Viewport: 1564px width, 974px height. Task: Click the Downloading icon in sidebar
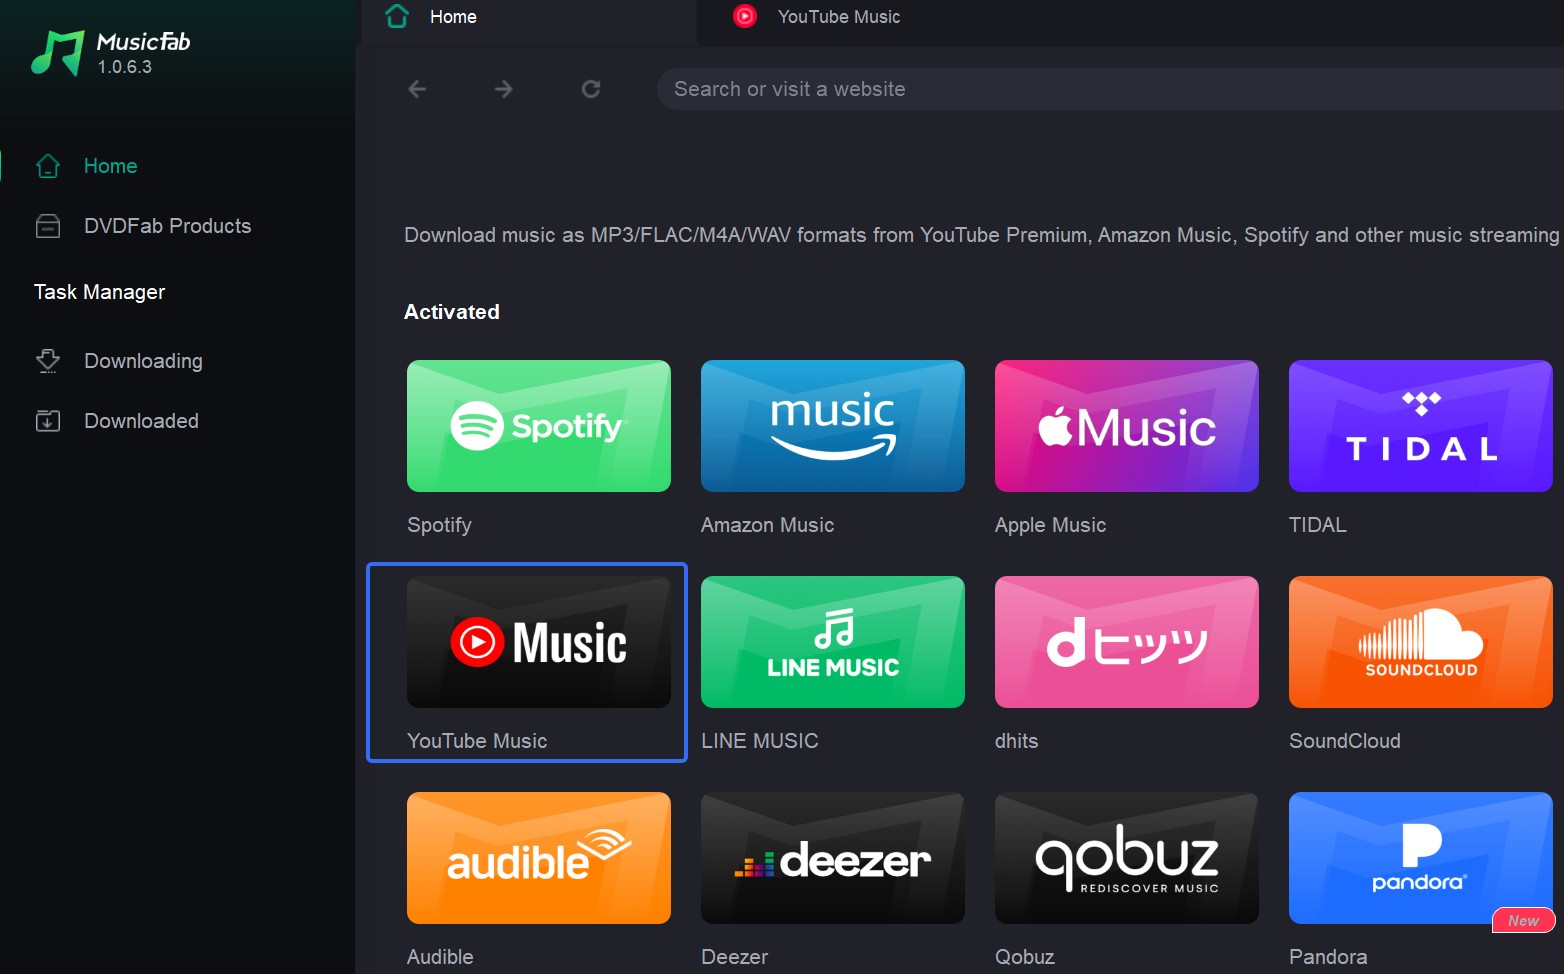pos(143,361)
